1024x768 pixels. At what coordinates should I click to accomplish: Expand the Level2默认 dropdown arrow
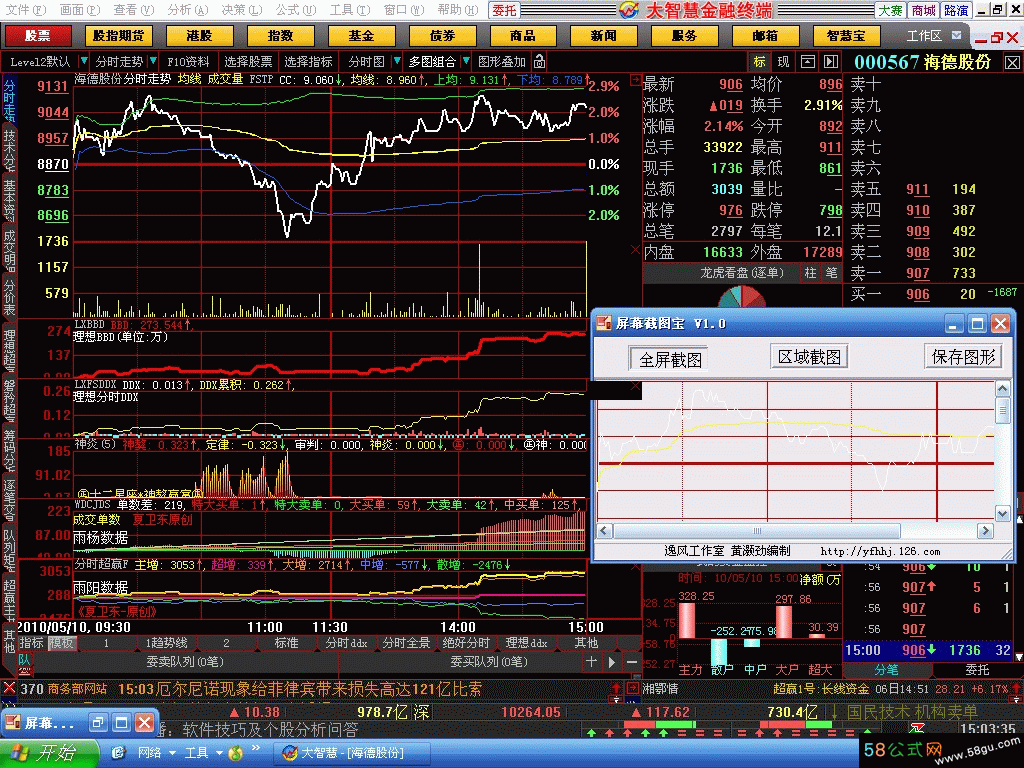pos(84,61)
